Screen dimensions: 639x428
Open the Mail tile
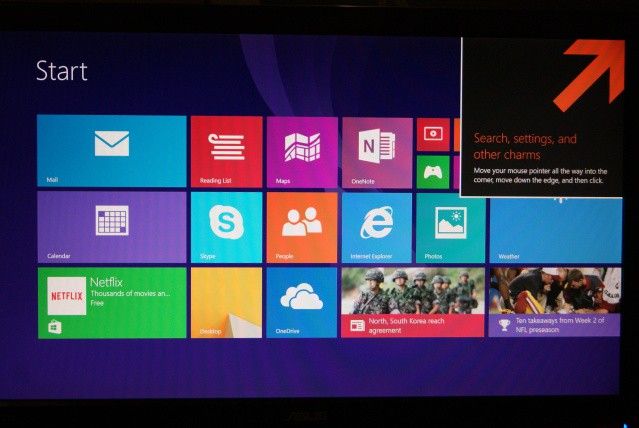coord(112,151)
